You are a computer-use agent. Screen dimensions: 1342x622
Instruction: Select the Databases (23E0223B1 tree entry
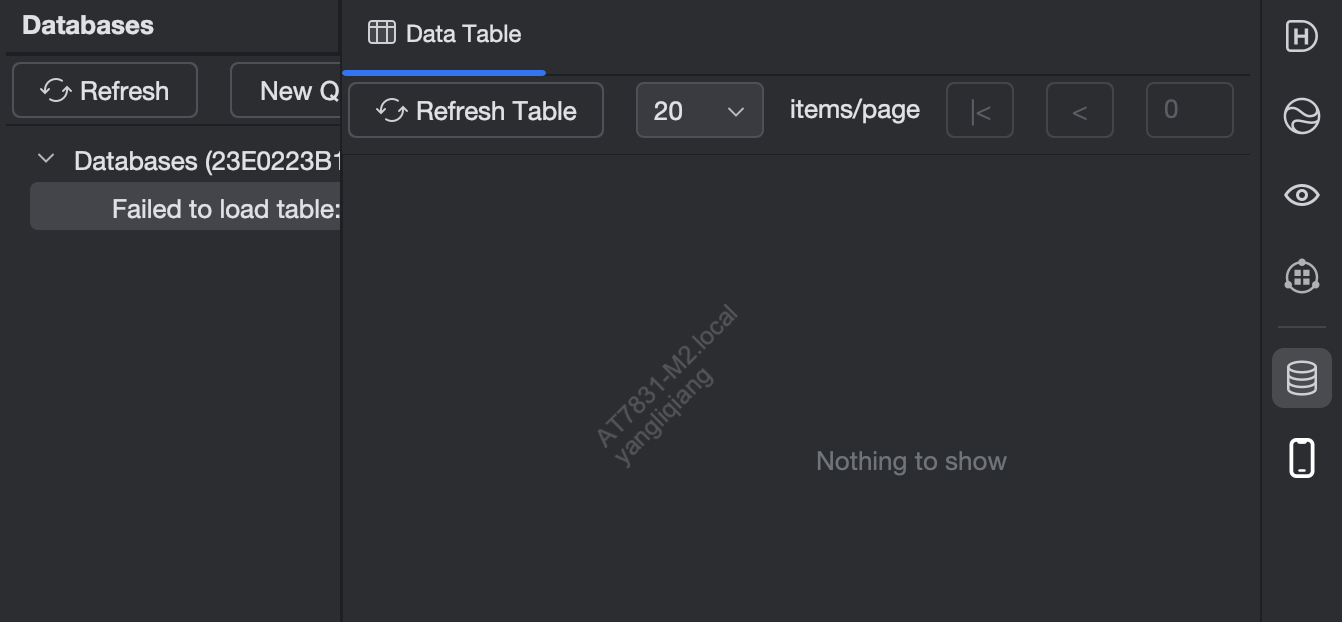coord(207,161)
